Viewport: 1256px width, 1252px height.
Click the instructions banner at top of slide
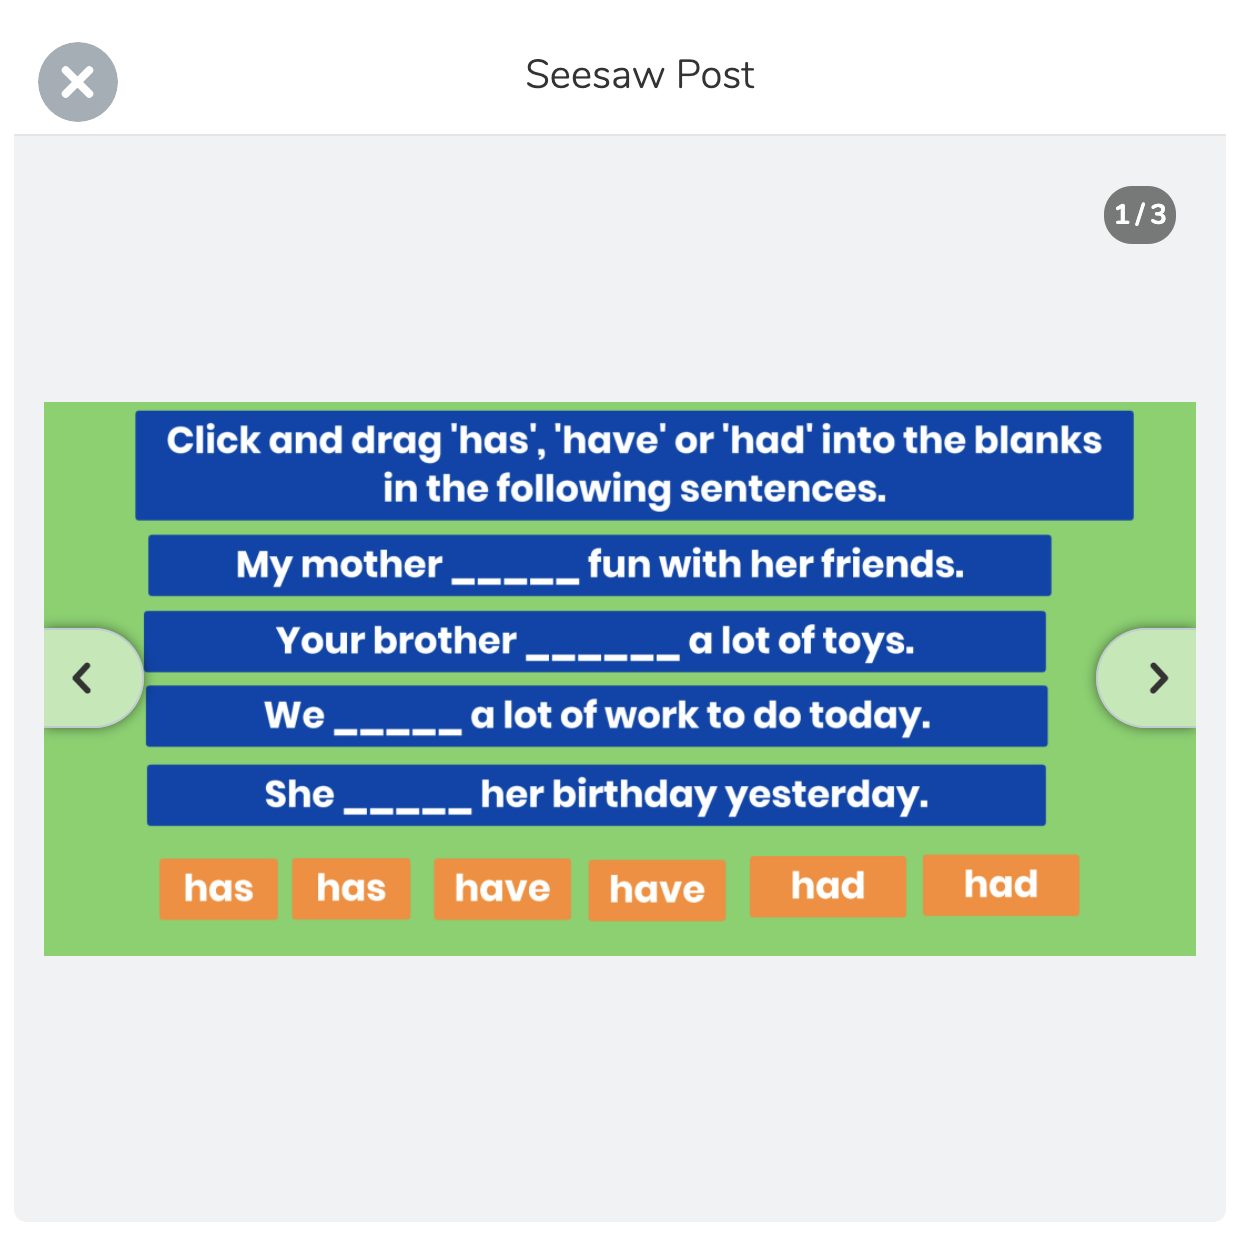634,465
